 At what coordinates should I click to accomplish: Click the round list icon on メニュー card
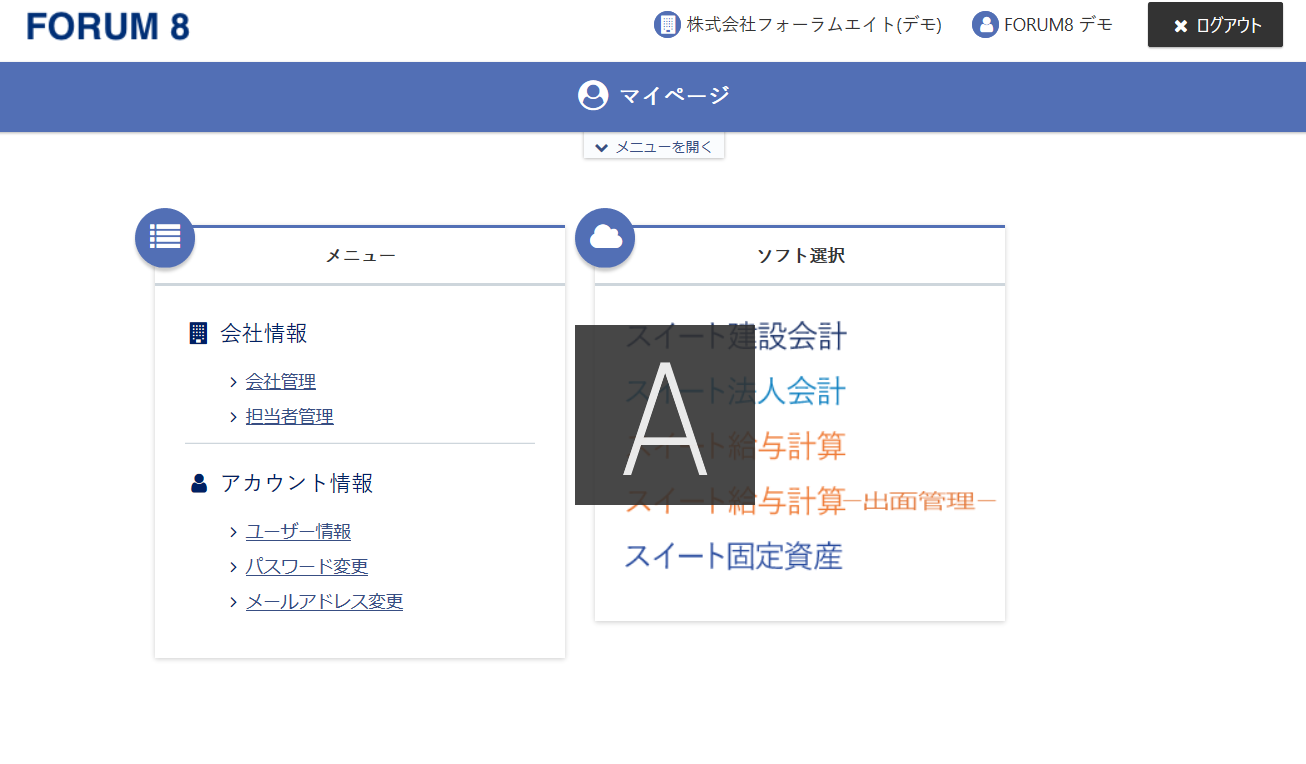(x=165, y=238)
